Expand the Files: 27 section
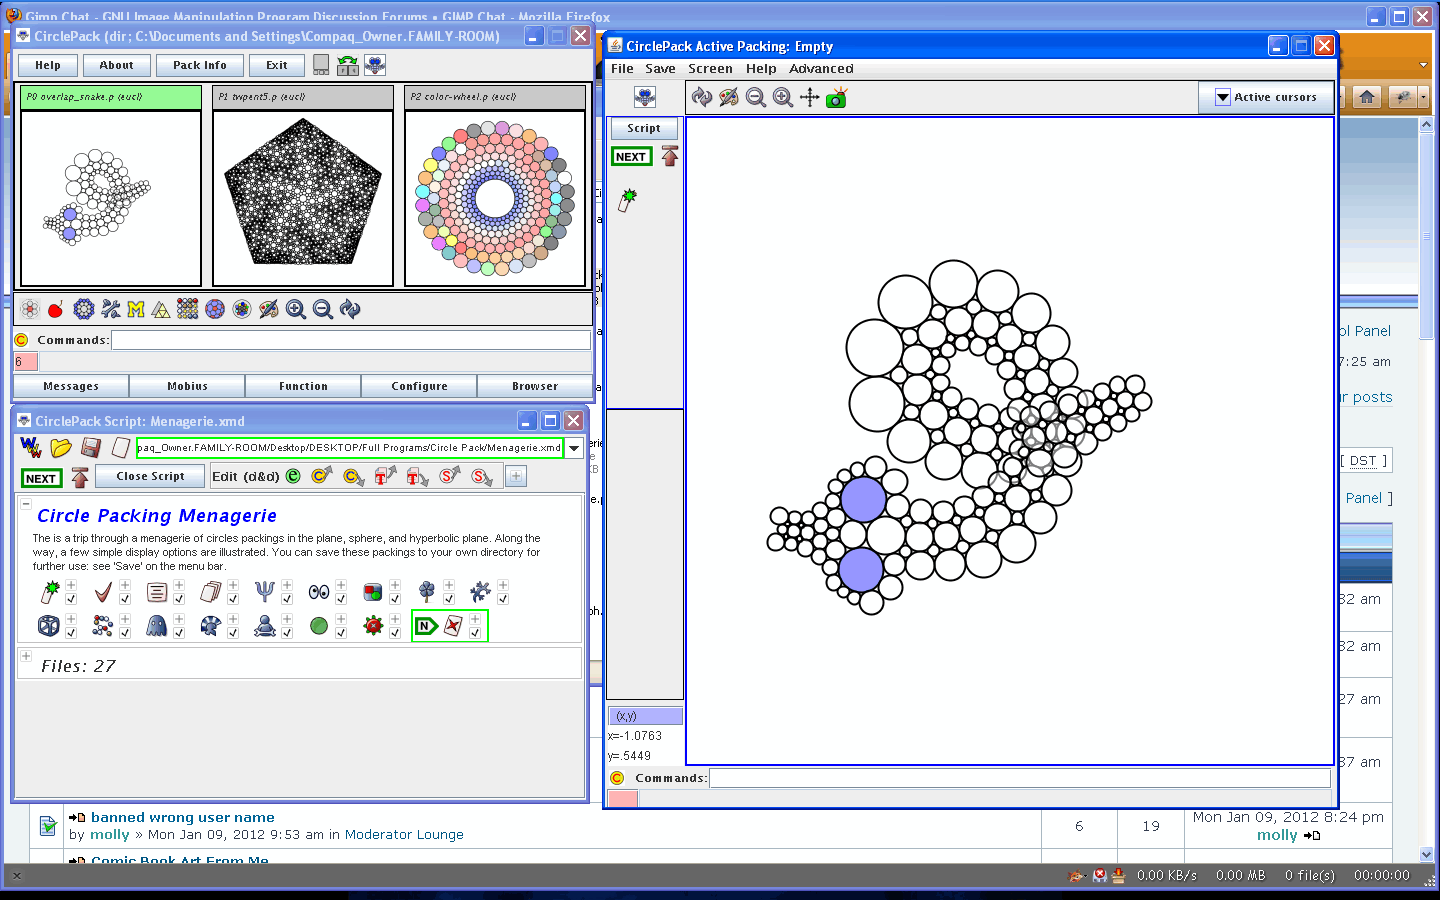This screenshot has width=1440, height=900. coord(26,656)
